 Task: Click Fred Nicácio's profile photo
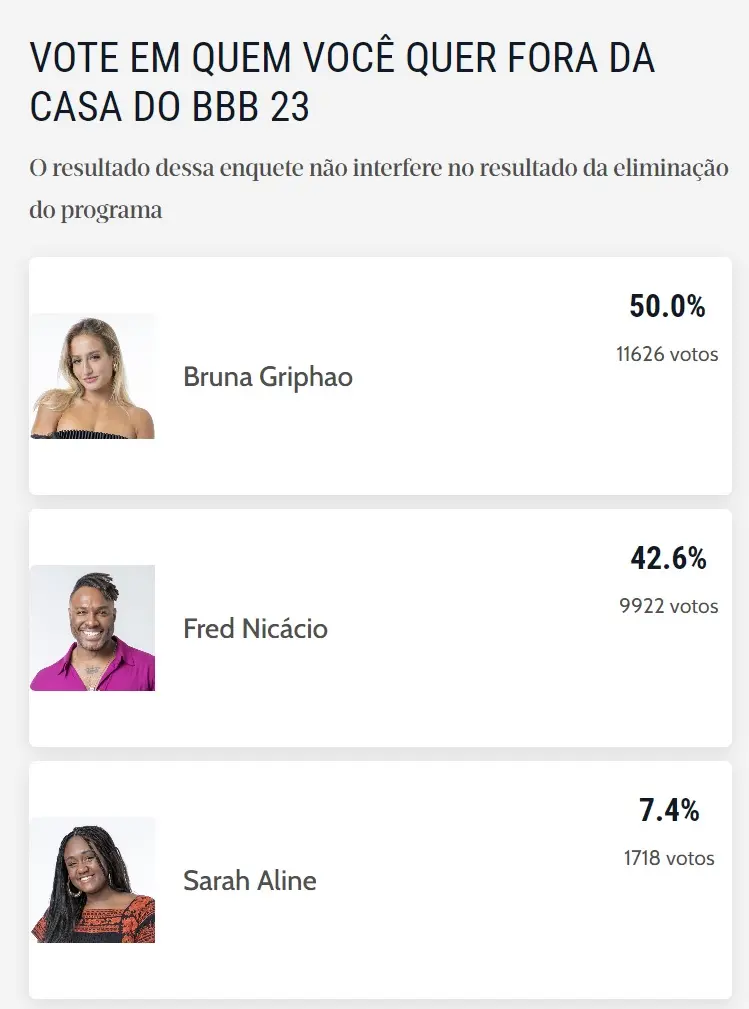tap(92, 627)
